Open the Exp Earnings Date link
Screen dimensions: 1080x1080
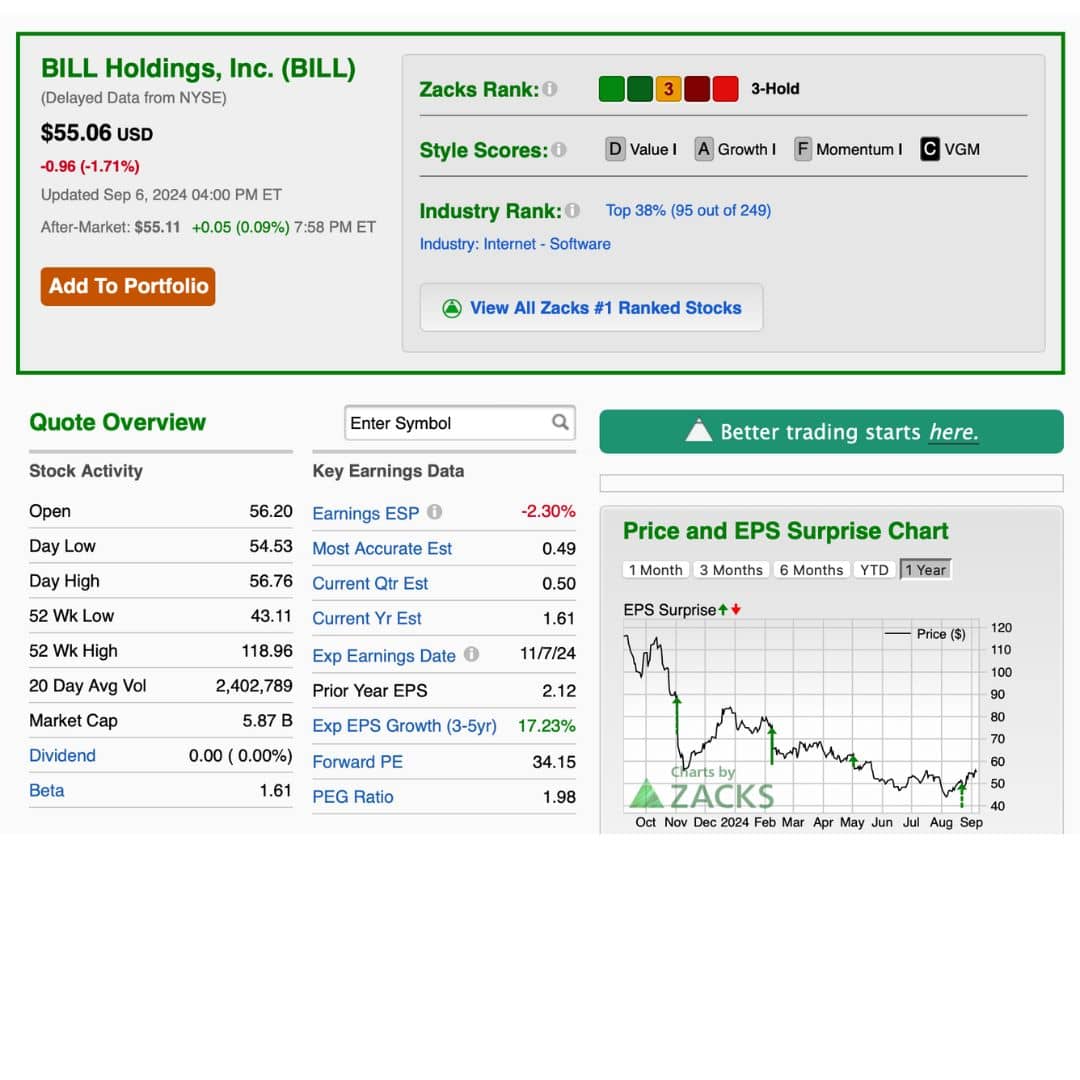384,656
